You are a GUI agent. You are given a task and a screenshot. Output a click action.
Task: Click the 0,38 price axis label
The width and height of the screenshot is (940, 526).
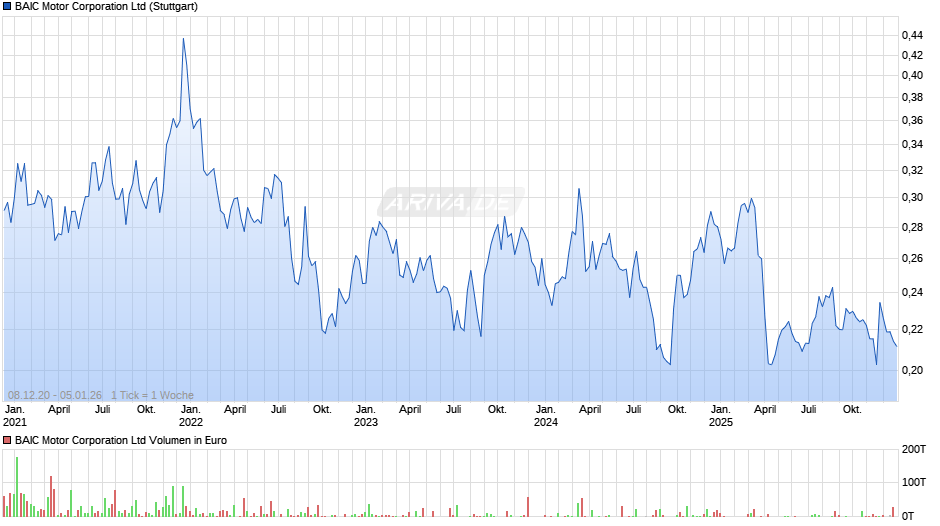click(912, 97)
